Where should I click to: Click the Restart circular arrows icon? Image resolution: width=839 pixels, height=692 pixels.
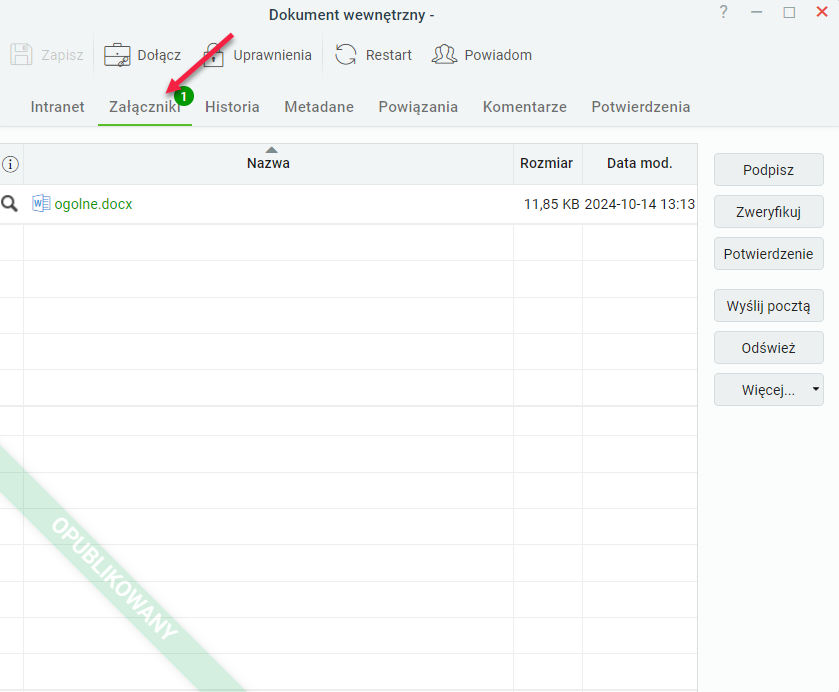(x=346, y=55)
